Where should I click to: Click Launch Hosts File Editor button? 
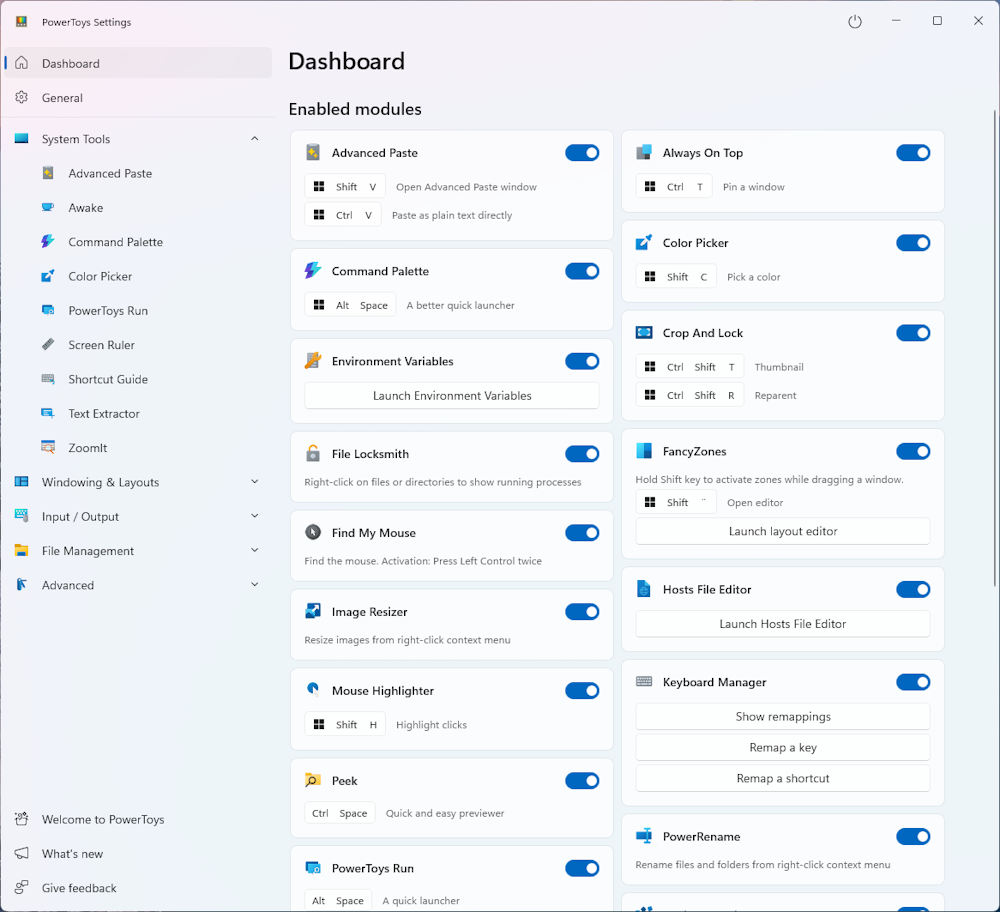(783, 624)
